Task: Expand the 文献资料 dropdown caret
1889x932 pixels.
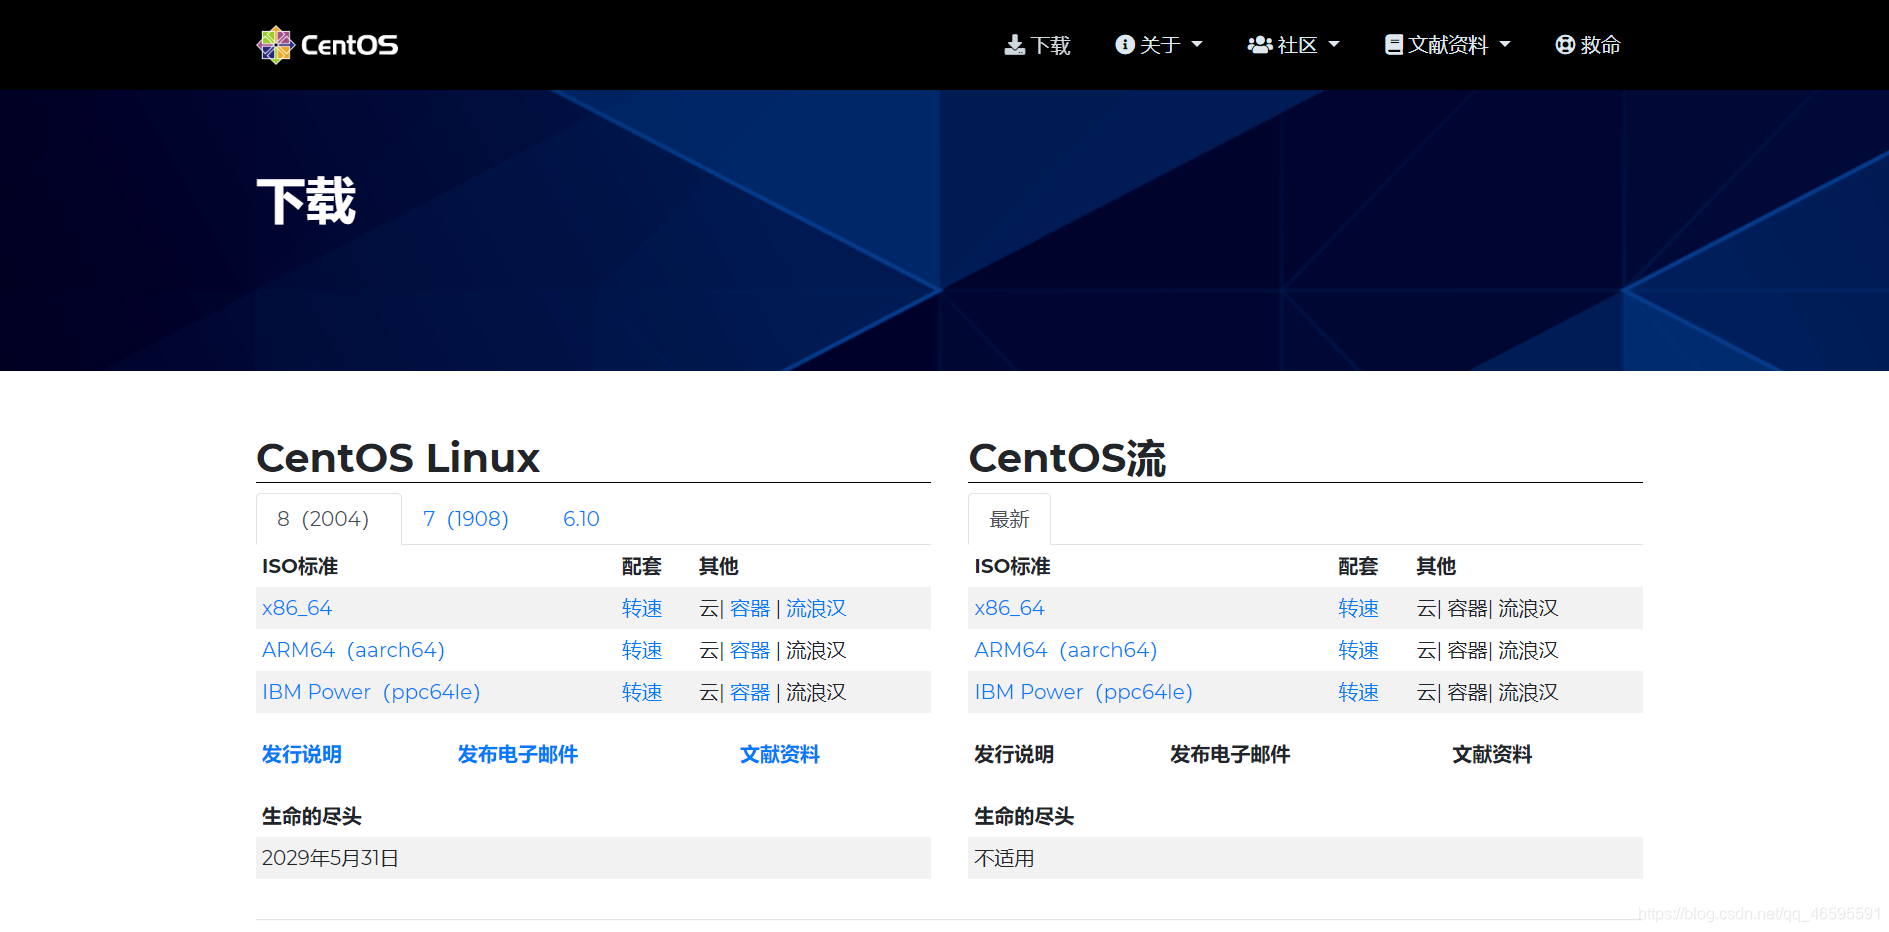Action: click(x=1505, y=45)
